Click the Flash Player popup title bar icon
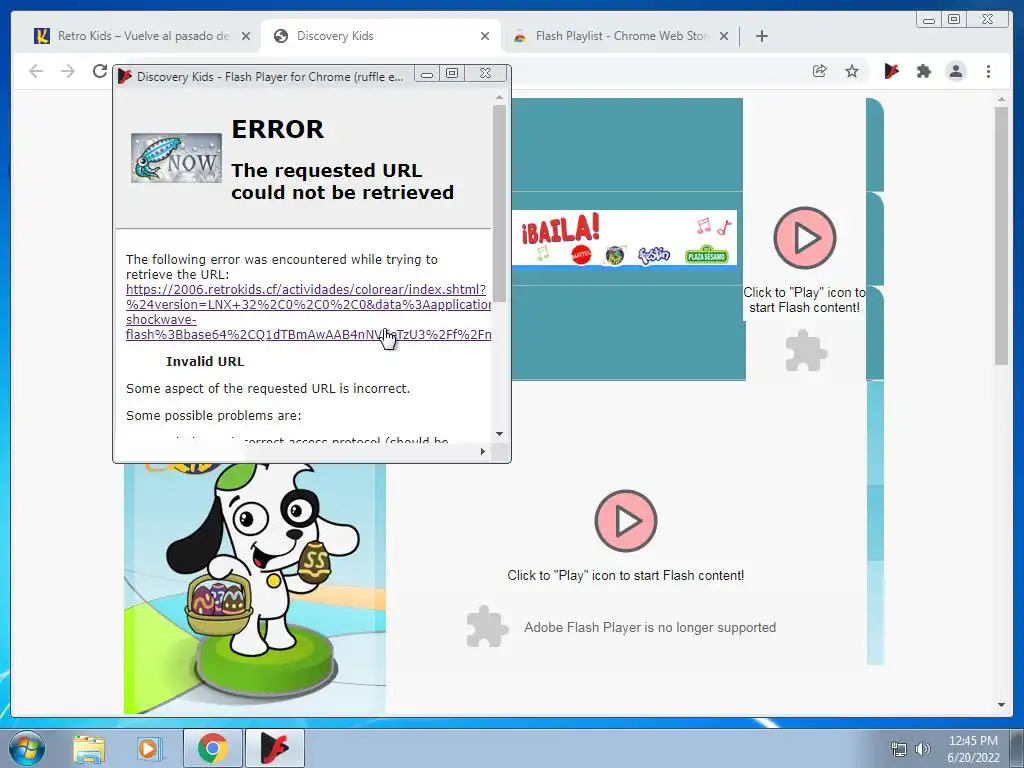This screenshot has height=768, width=1024. point(125,76)
